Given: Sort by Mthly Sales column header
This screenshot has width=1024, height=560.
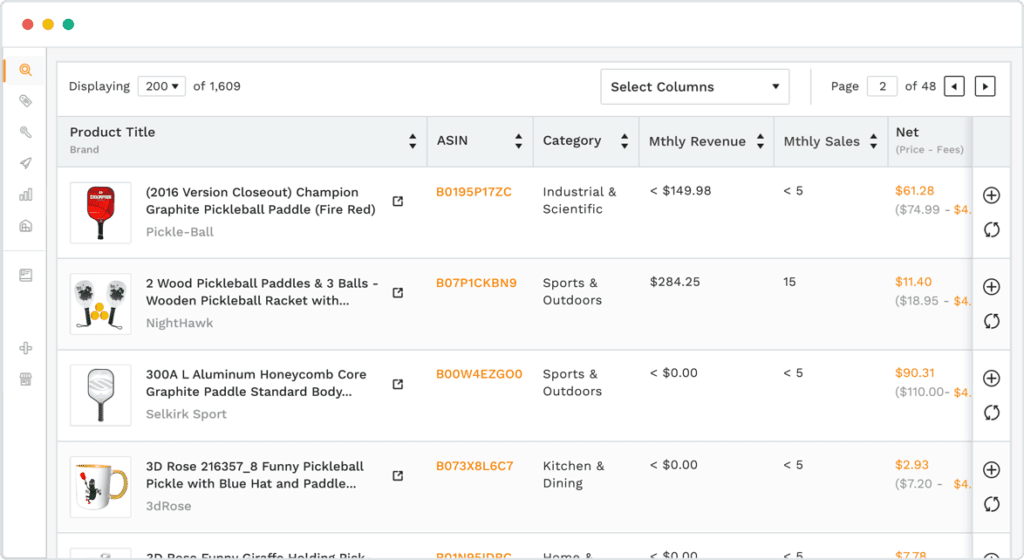Looking at the screenshot, I should [874, 142].
